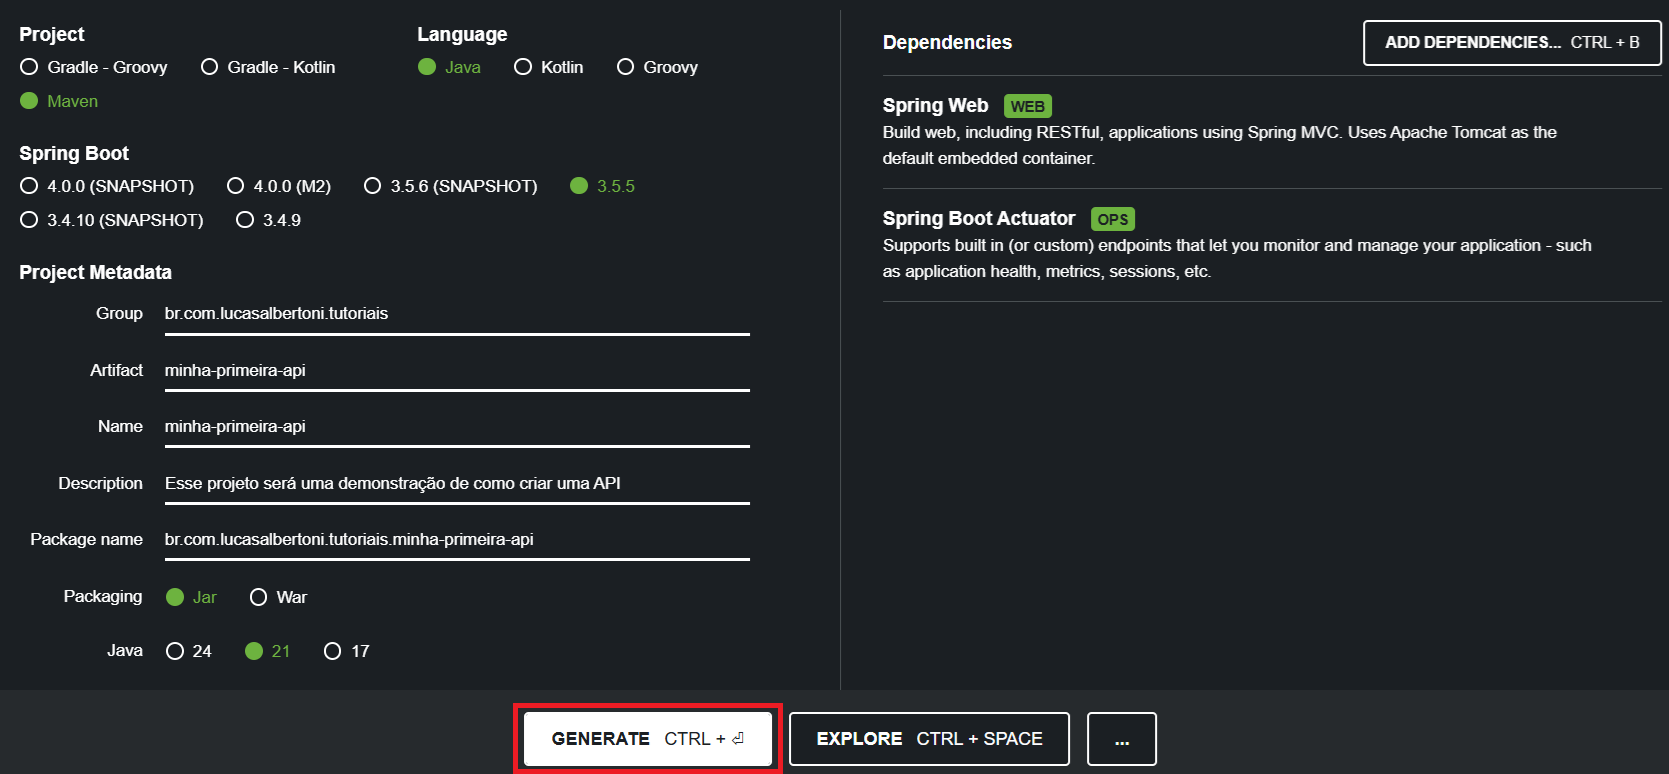Edit the Description field
Image resolution: width=1669 pixels, height=774 pixels.
tap(457, 484)
